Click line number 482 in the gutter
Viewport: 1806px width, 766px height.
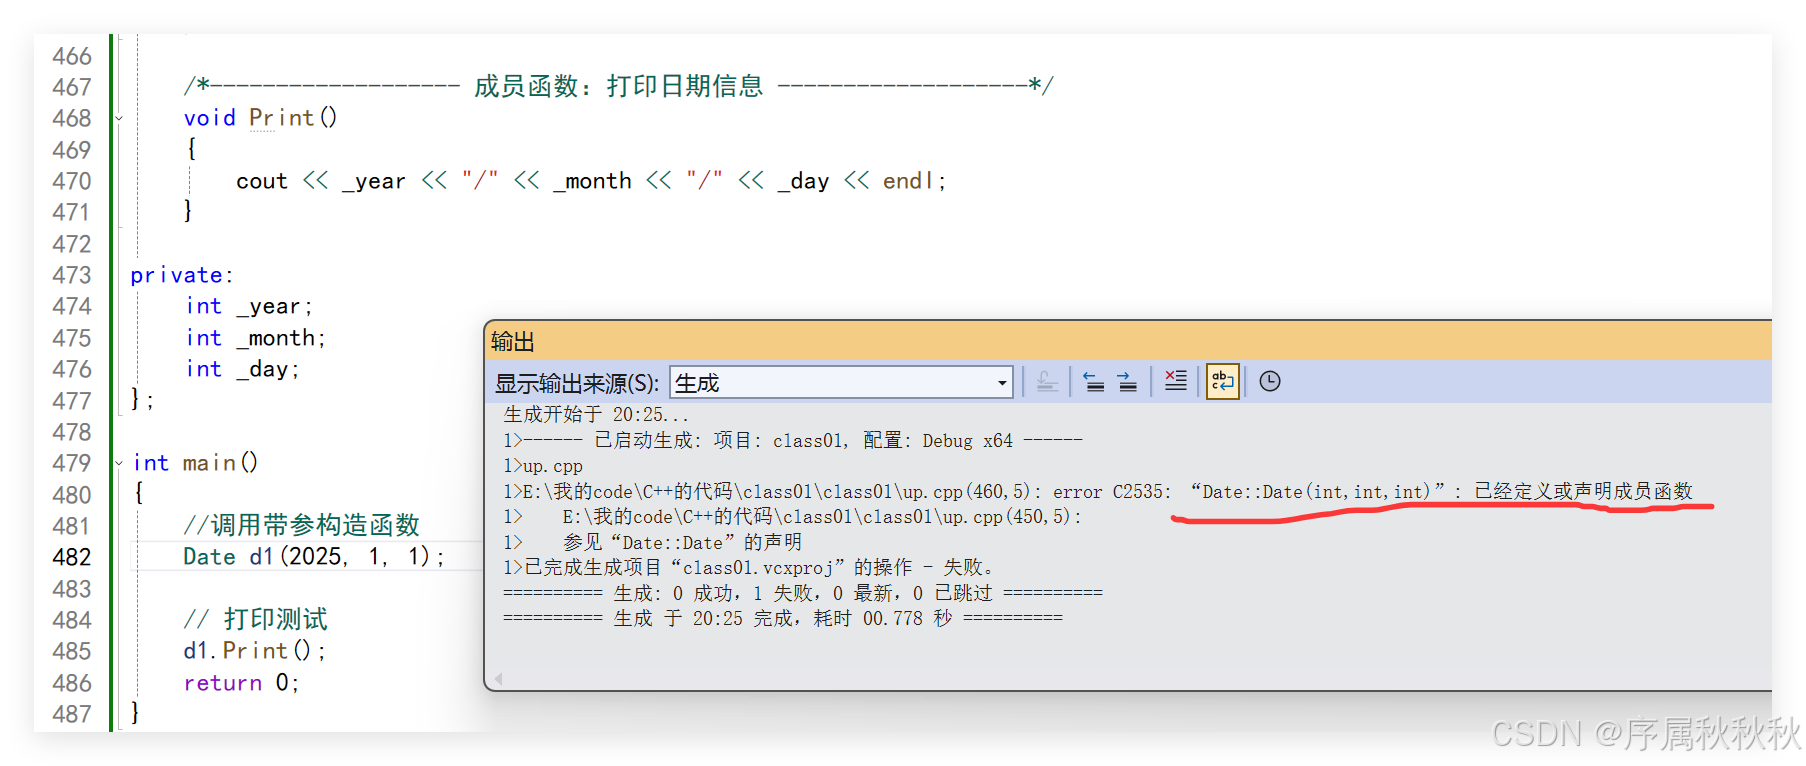[x=72, y=557]
